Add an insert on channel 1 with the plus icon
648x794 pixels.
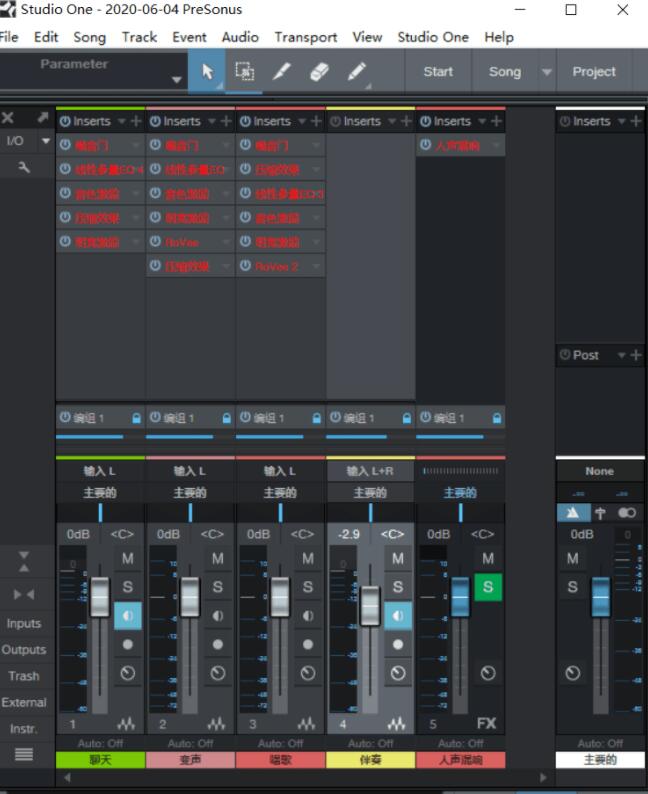tap(137, 121)
